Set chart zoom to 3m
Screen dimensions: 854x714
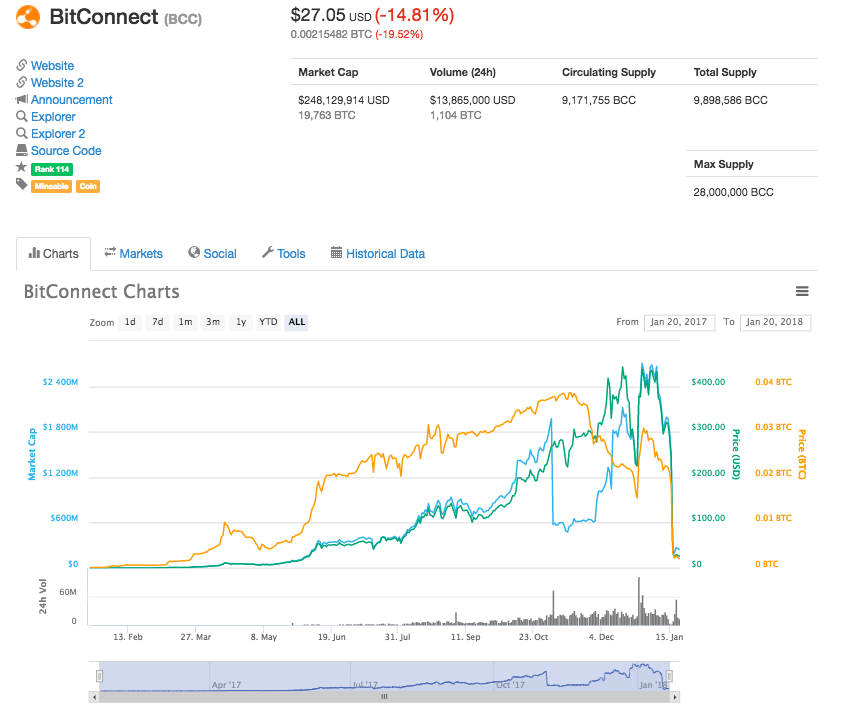(213, 322)
